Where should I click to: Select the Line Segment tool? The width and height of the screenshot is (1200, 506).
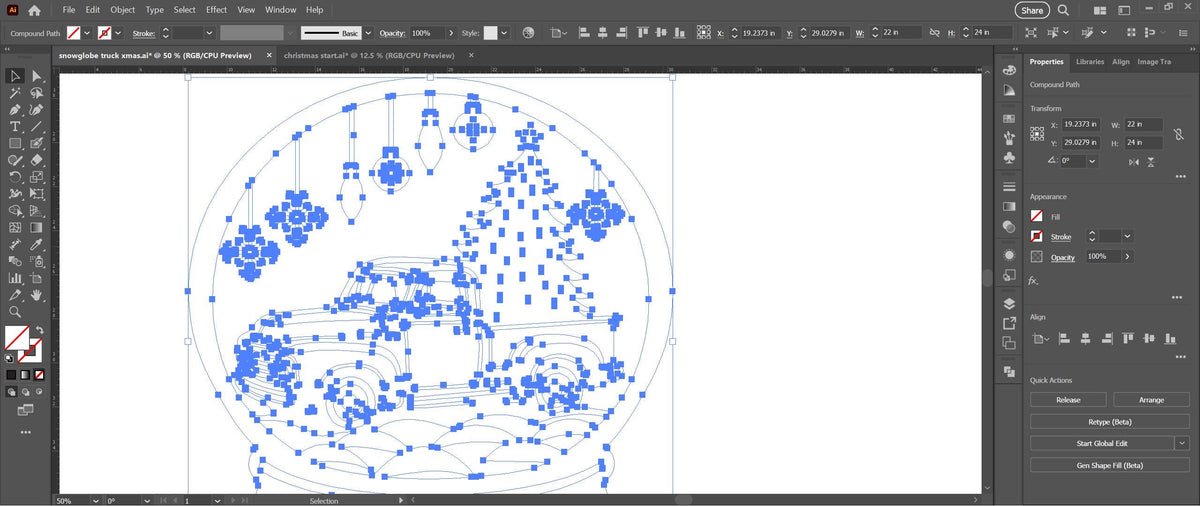click(x=37, y=127)
